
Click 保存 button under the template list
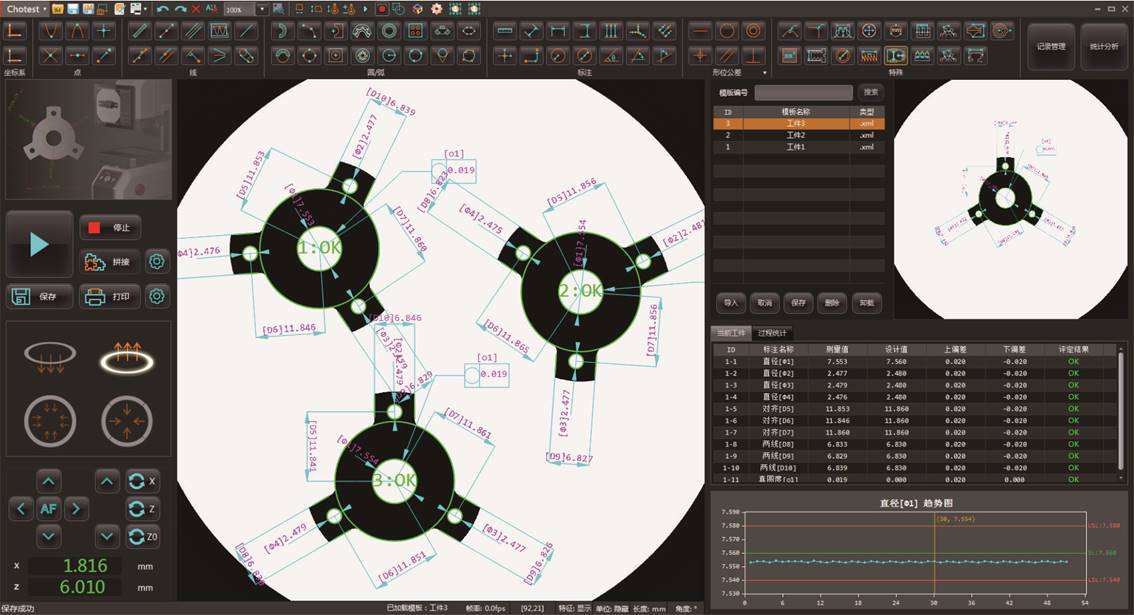[x=798, y=303]
